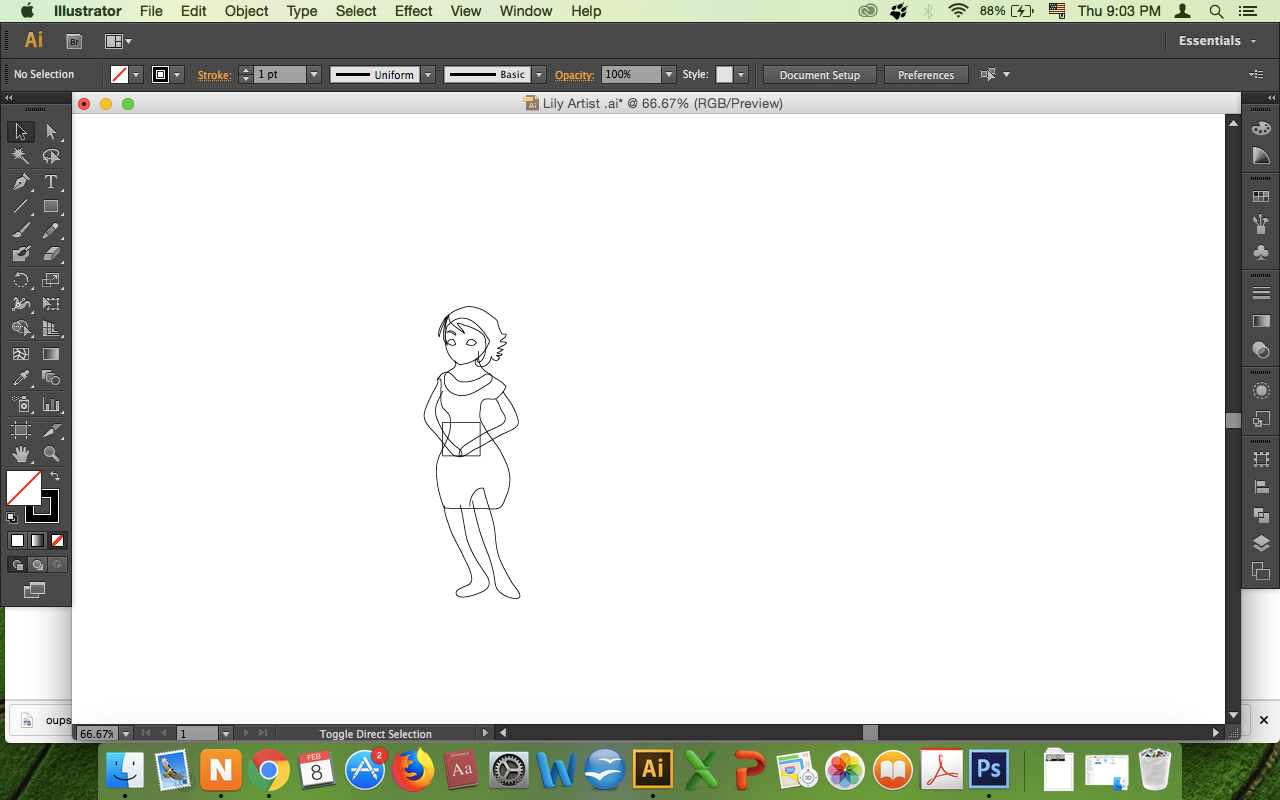Select the Rotate tool
This screenshot has width=1280, height=800.
(x=21, y=280)
